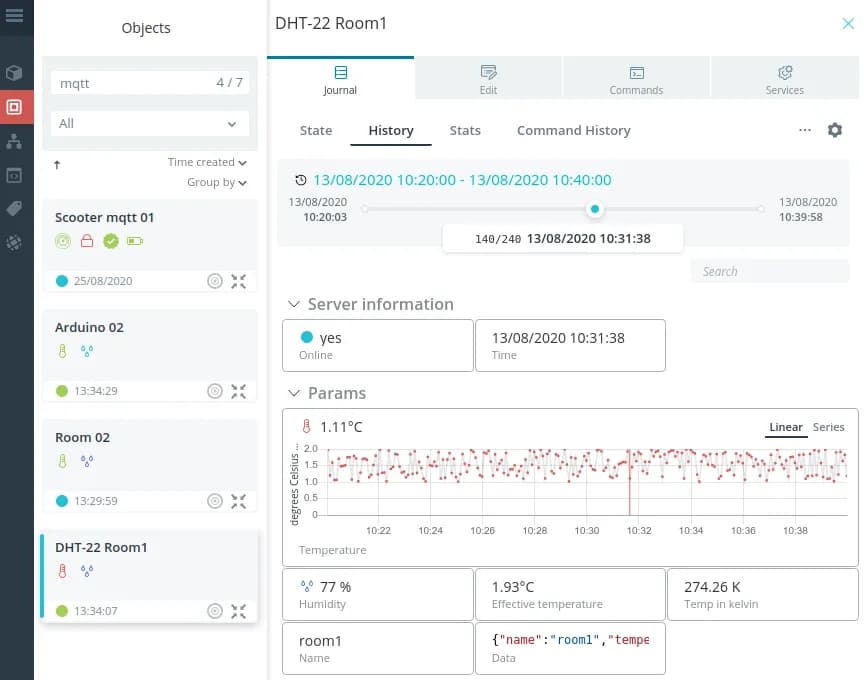The height and width of the screenshot is (680, 864).
Task: Open the hamburger menu in the sidebar
Action: (x=14, y=15)
